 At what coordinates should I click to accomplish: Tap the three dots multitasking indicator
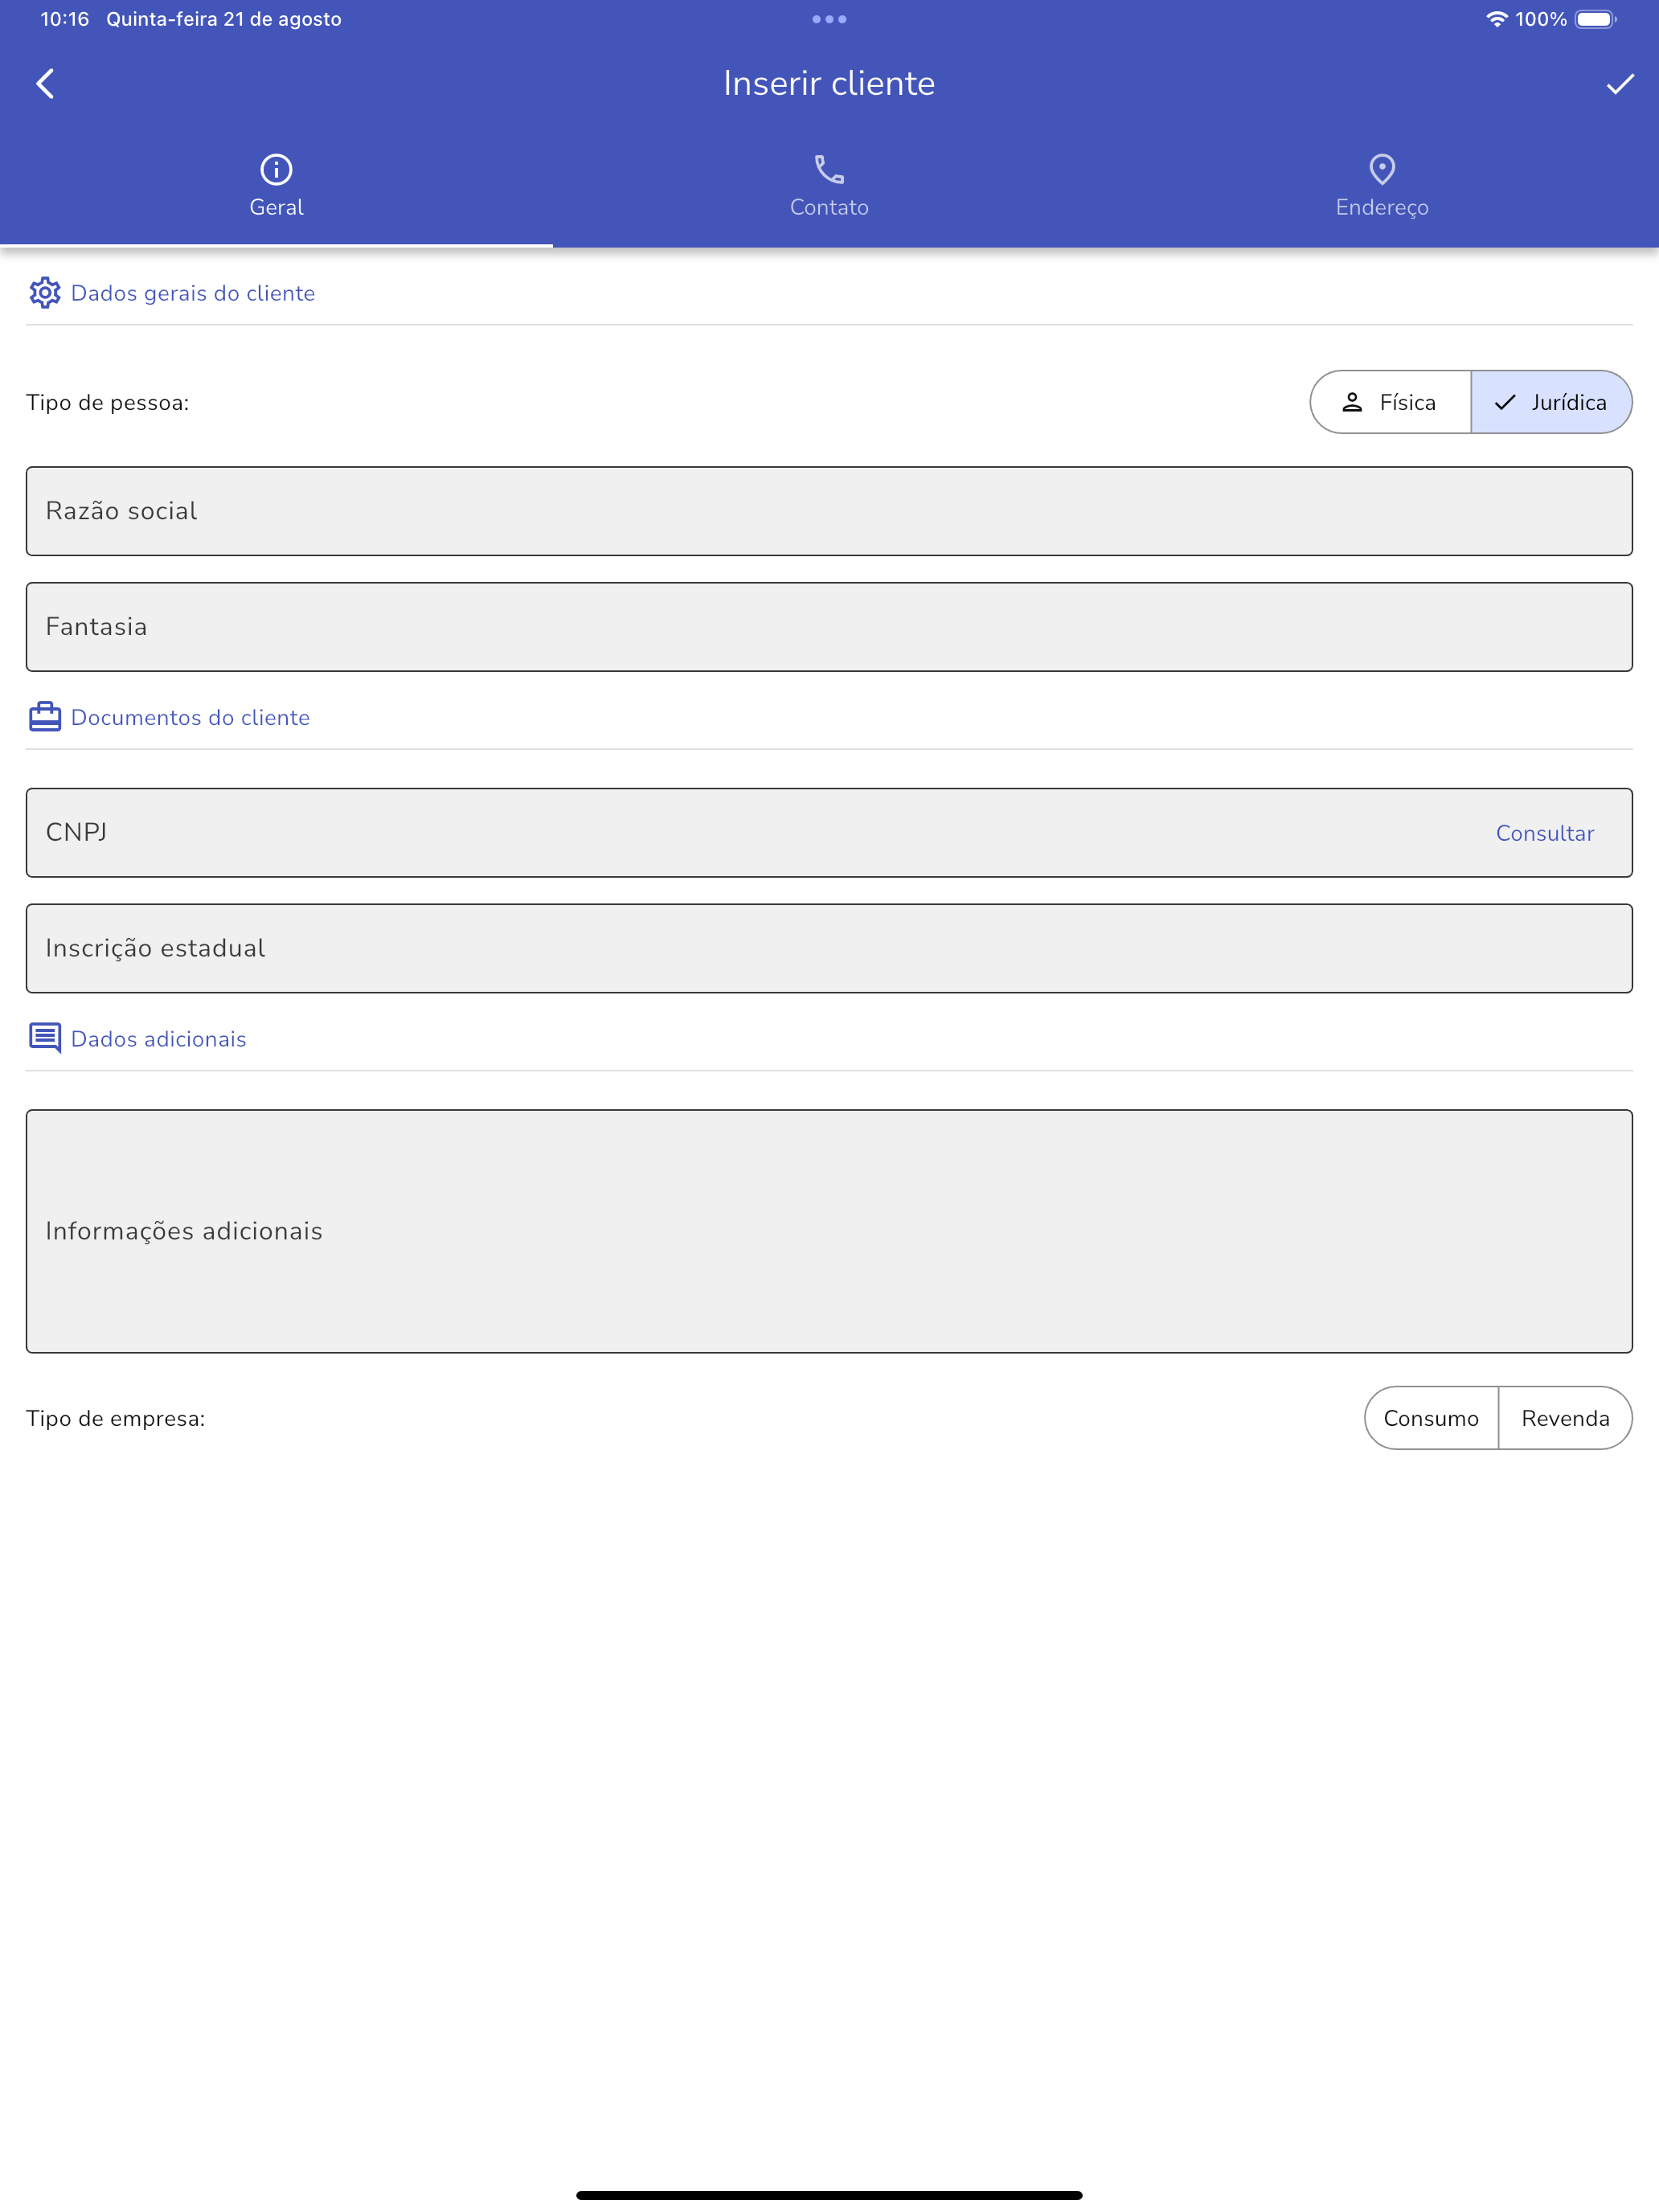(x=829, y=19)
